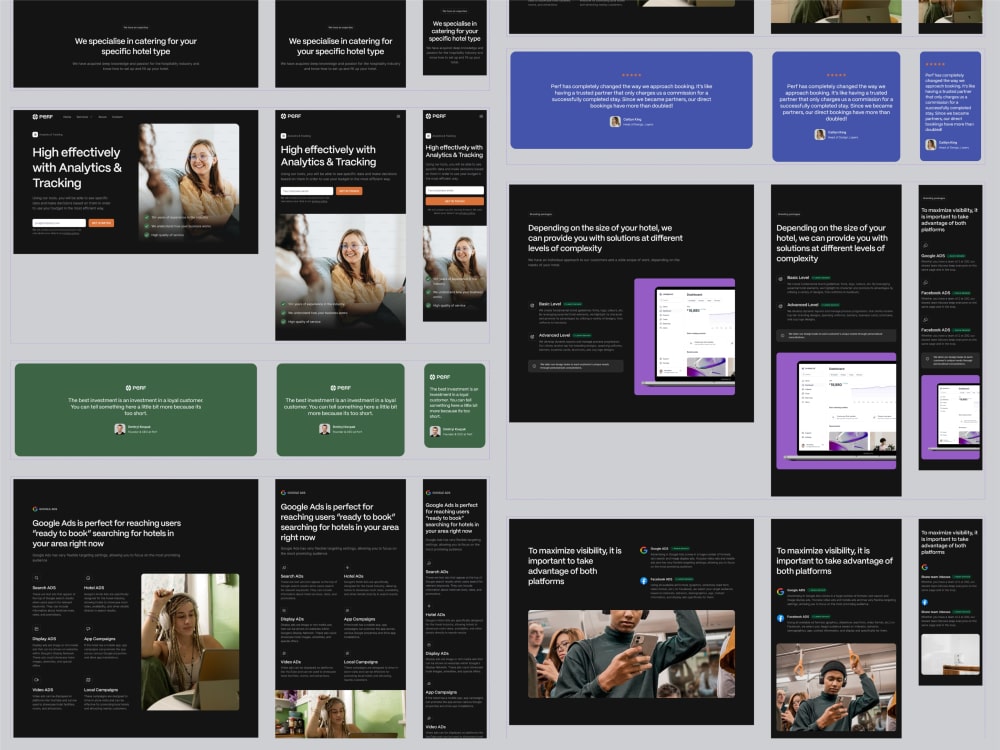This screenshot has height=750, width=1000.
Task: Click the Display ADS icon in desktop Google Ads section
Action: [x=36, y=629]
